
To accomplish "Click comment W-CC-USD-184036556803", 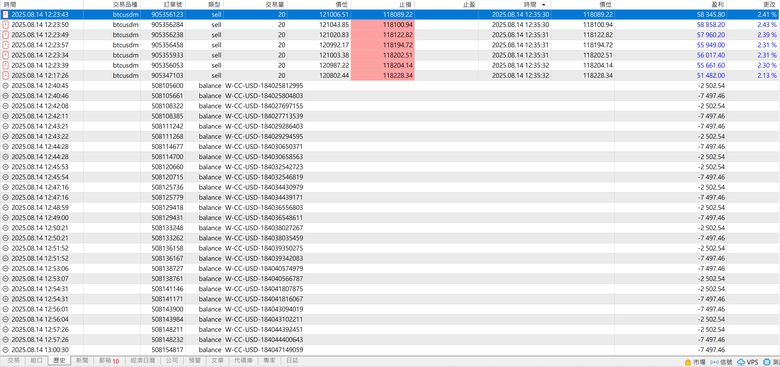I will pos(264,208).
